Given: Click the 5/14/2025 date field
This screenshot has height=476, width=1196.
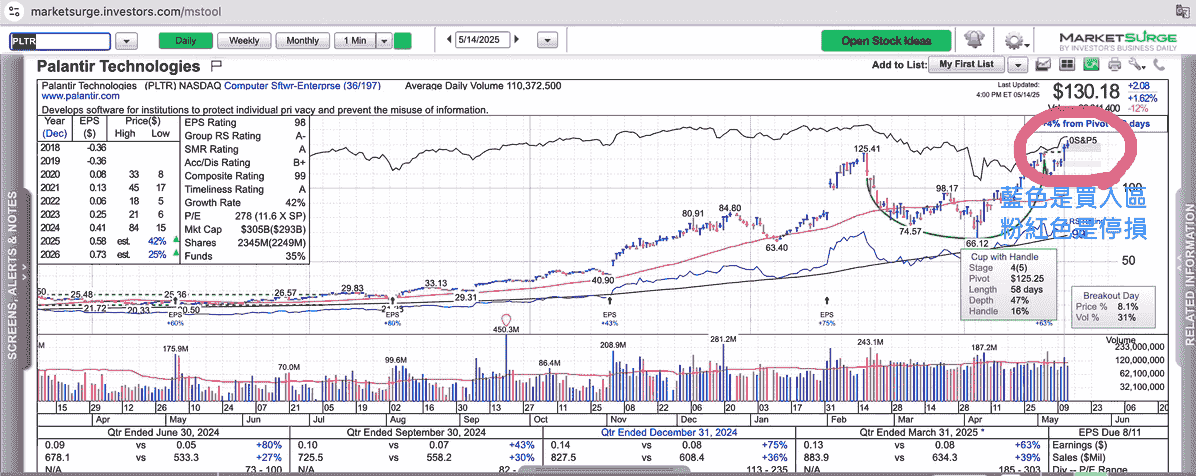Looking at the screenshot, I should pyautogui.click(x=482, y=40).
